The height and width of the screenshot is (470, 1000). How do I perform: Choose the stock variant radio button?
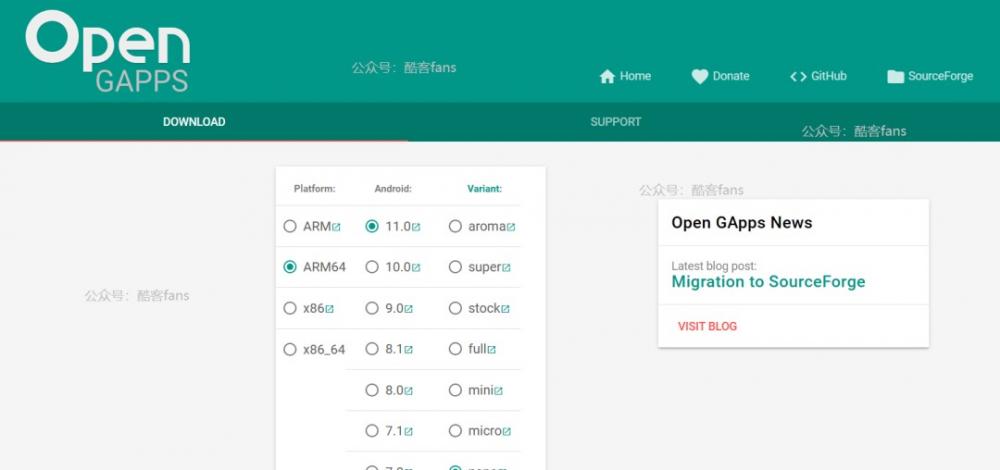click(455, 309)
